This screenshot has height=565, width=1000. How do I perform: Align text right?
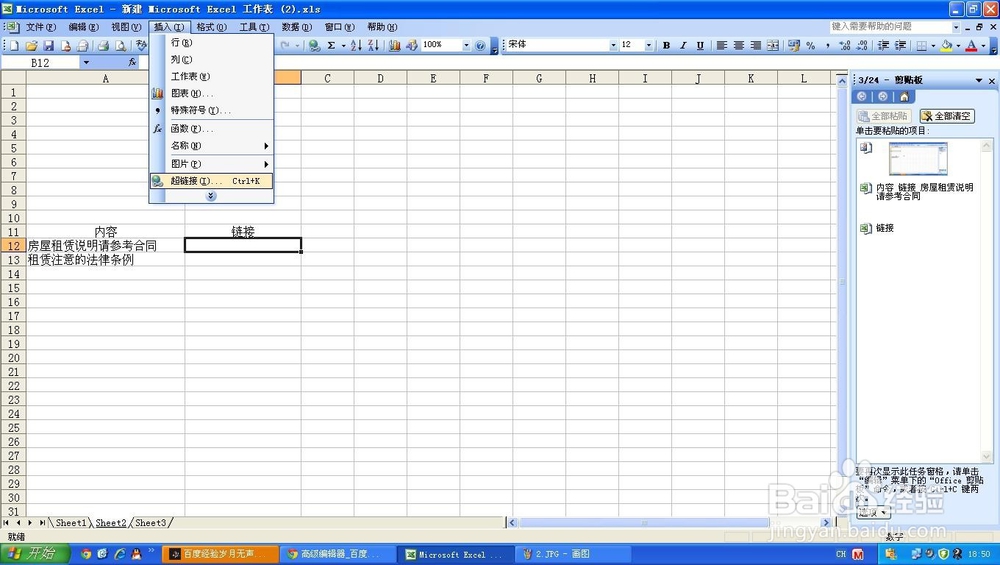point(756,45)
